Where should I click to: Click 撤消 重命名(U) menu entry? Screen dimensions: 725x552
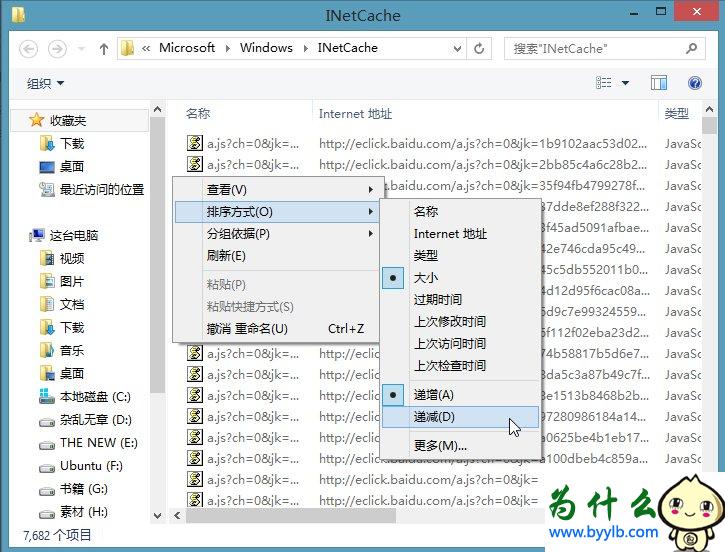point(276,329)
